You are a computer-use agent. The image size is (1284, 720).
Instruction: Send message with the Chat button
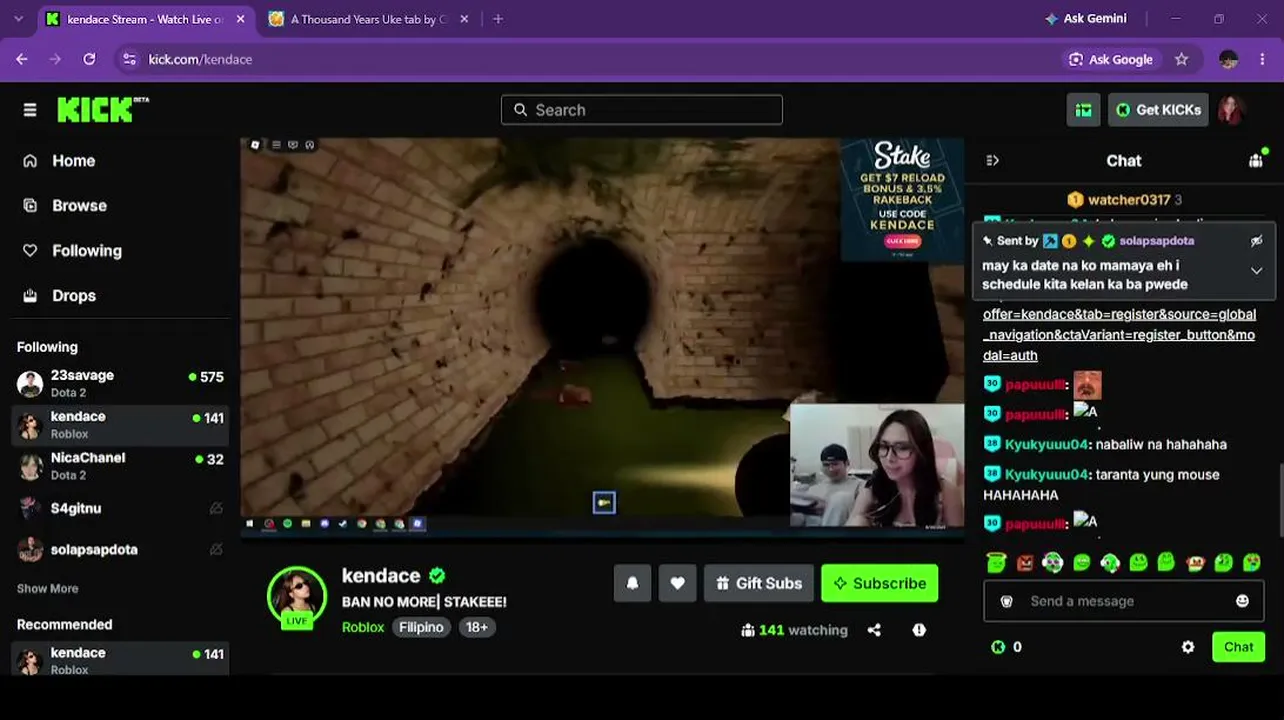pos(1238,647)
